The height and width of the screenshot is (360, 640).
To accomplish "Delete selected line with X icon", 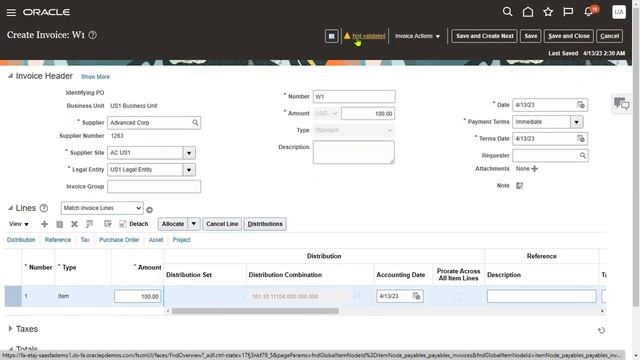I will click(x=74, y=224).
